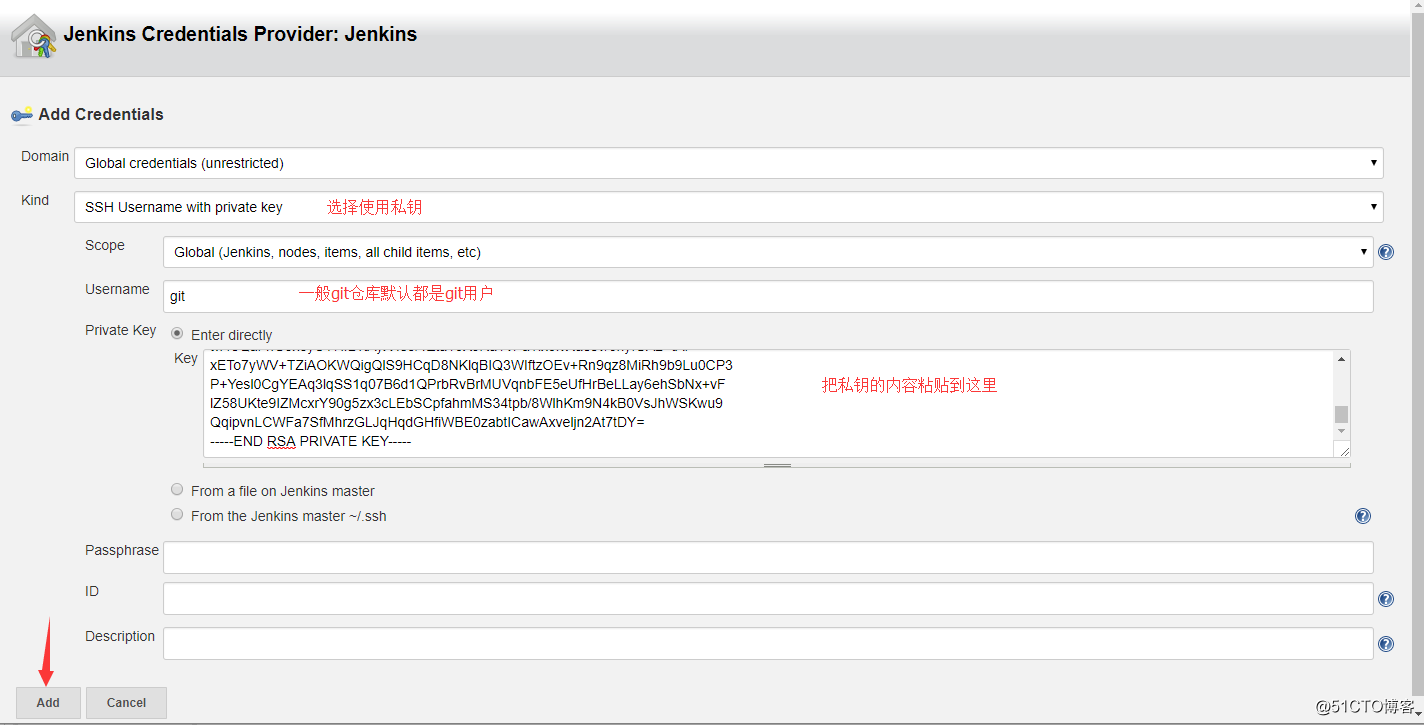Screen dimensions: 1424x725
Task: Click the END RSA PRIVATE KEY line
Action: coord(311,441)
